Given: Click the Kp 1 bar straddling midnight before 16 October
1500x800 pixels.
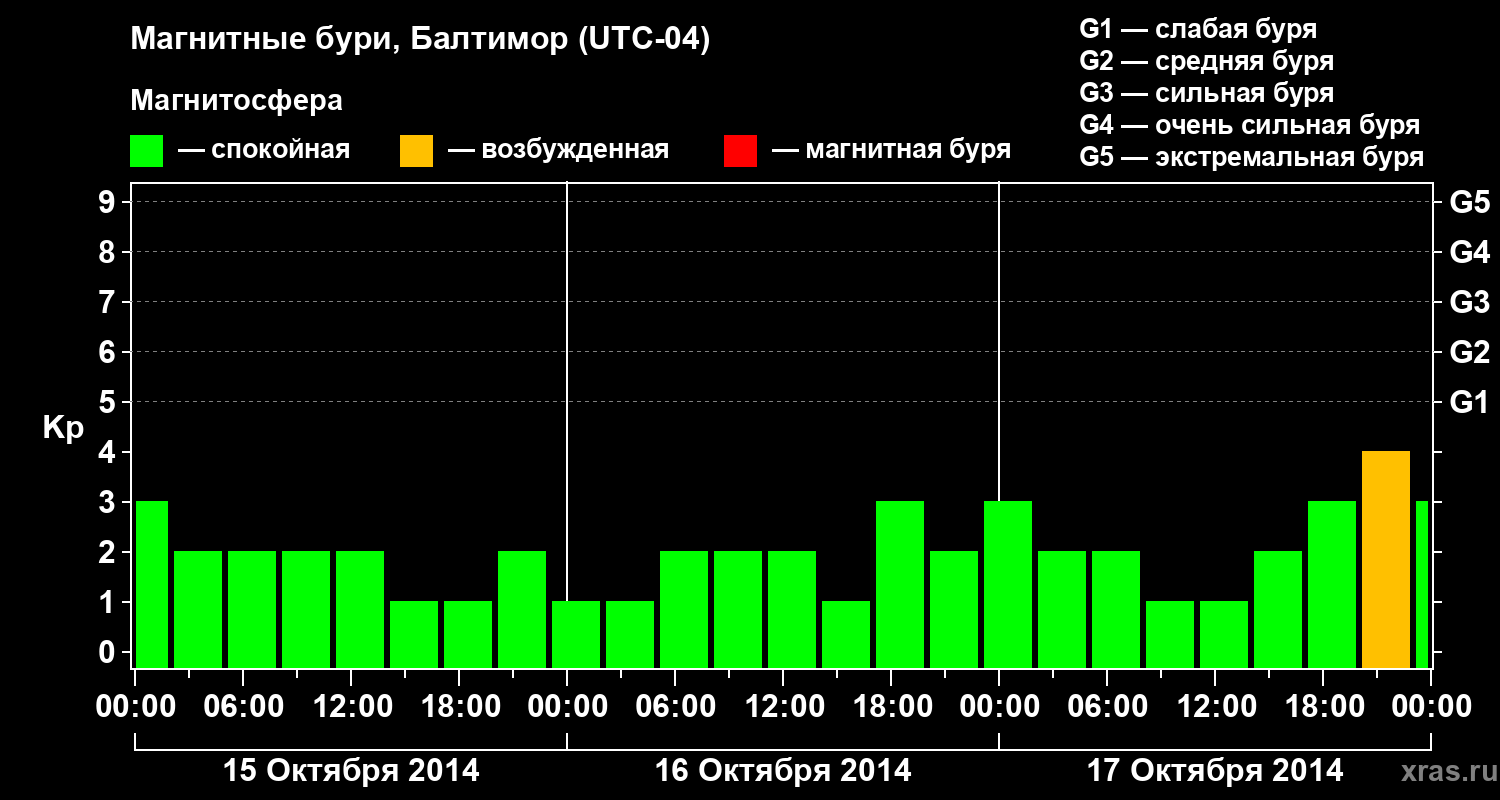Looking at the screenshot, I should 576,635.
